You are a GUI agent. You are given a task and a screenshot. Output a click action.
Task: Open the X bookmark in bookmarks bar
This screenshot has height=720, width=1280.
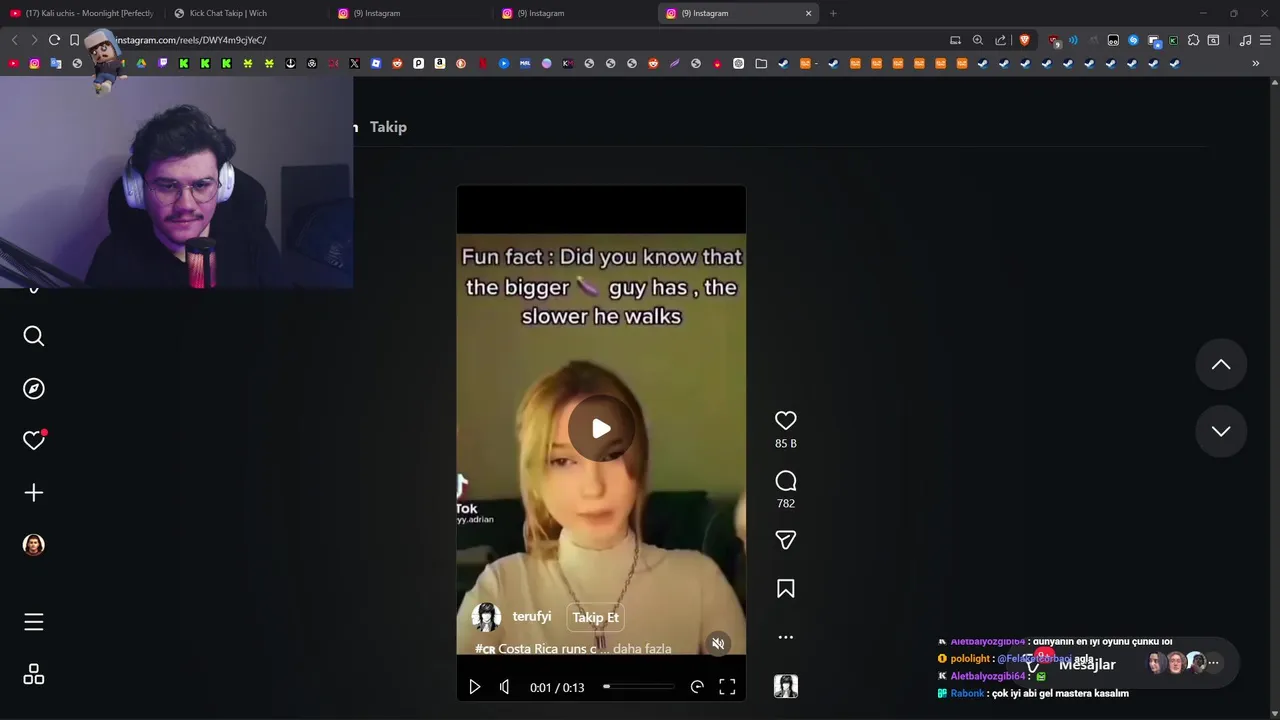tap(354, 63)
